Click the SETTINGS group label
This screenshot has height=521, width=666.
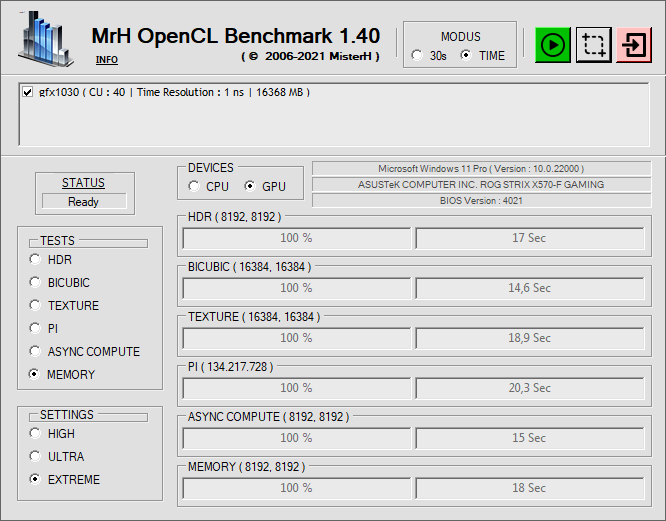tap(67, 414)
